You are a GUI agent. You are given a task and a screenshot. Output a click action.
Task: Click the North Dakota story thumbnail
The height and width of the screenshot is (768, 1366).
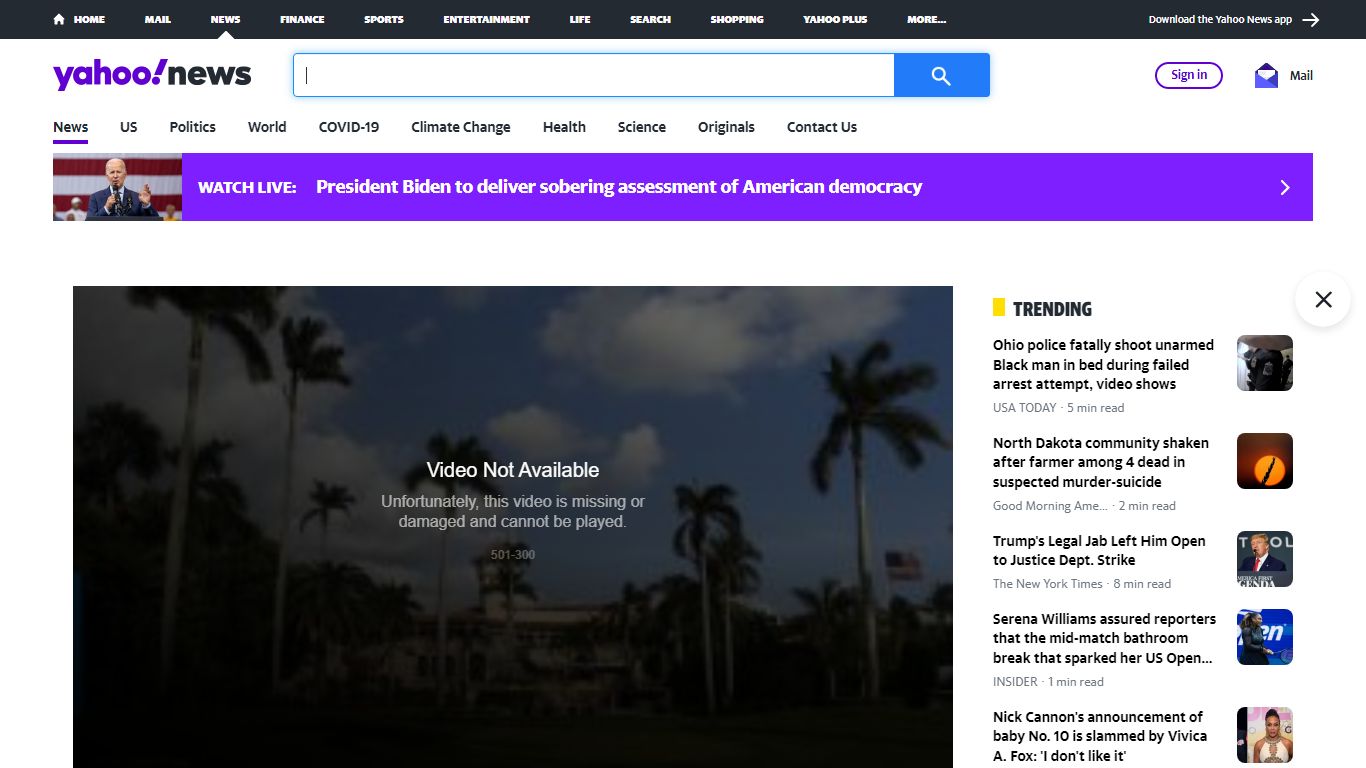[1265, 461]
